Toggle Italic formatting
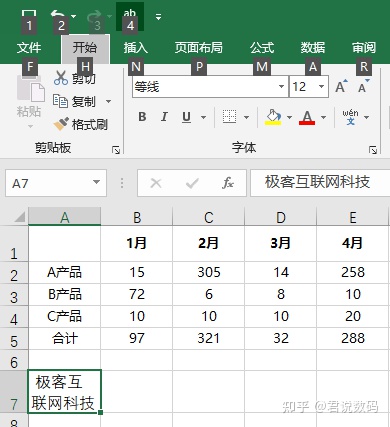Image resolution: width=390 pixels, height=427 pixels. point(164,117)
